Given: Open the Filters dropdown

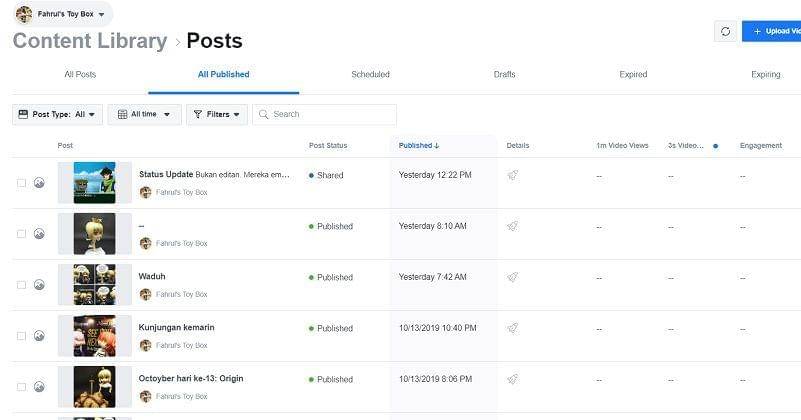Looking at the screenshot, I should pos(217,115).
